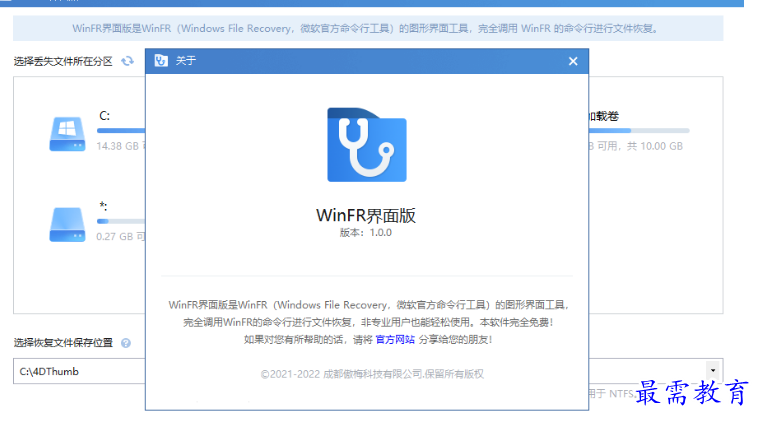Click the refresh partitions icon
The height and width of the screenshot is (424, 757).
click(127, 61)
